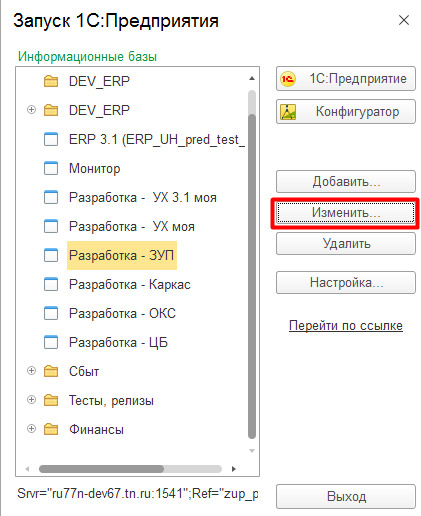The height and width of the screenshot is (516, 421).
Task: Select the Финансы folder icon
Action: (x=51, y=429)
